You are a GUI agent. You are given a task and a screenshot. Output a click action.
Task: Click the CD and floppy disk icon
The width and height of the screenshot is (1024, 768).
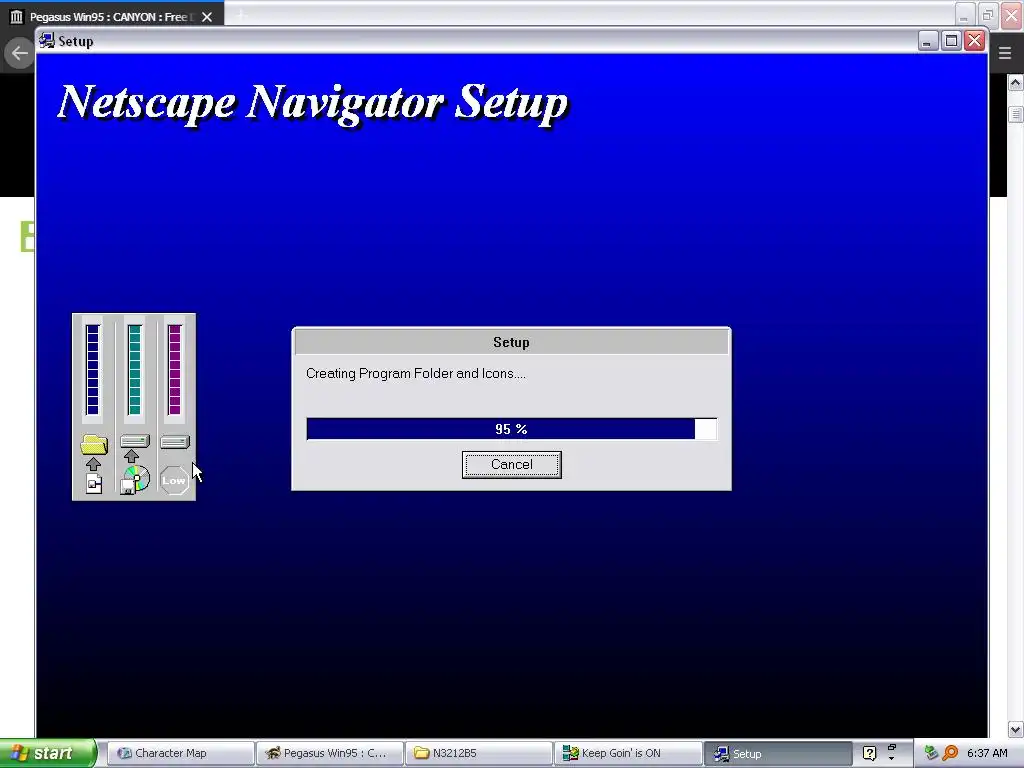pos(135,480)
